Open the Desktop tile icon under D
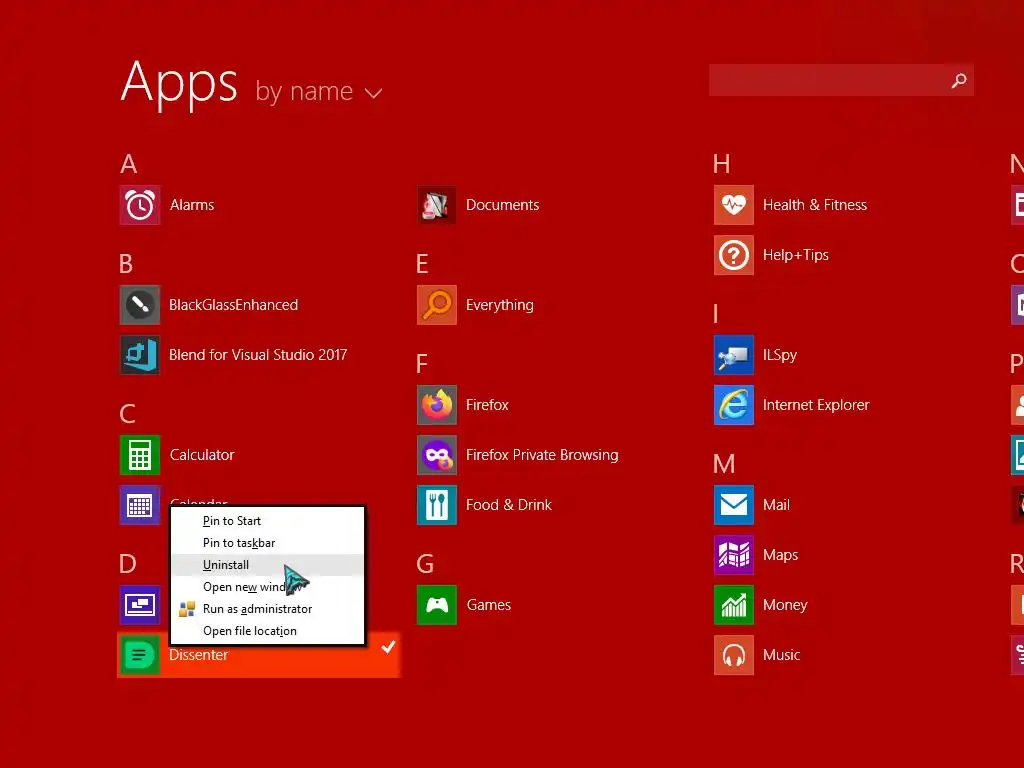Viewport: 1024px width, 768px height. (x=140, y=605)
